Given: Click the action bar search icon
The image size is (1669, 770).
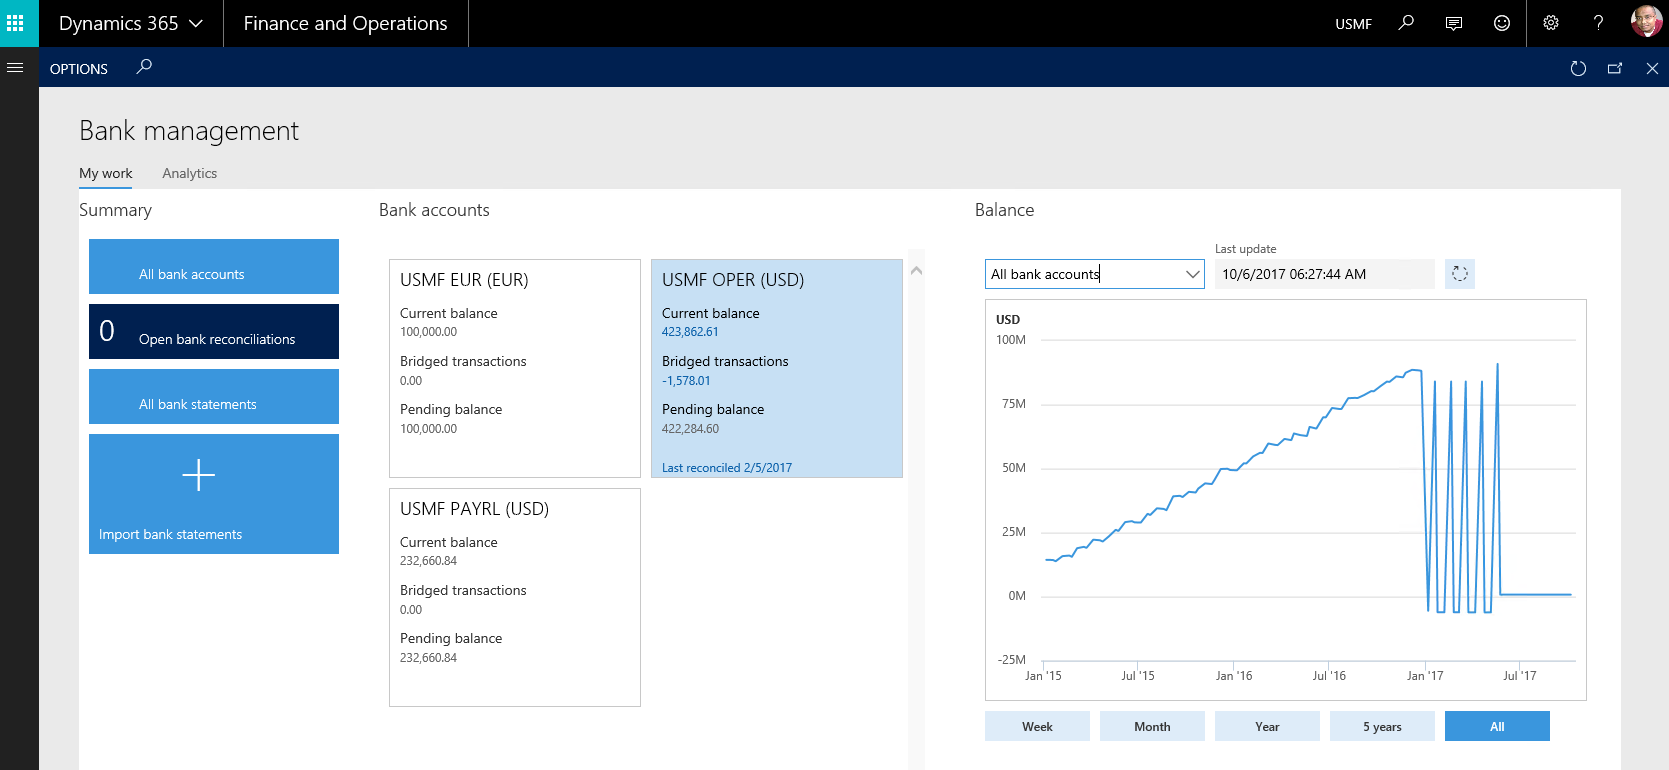Looking at the screenshot, I should click(x=144, y=67).
